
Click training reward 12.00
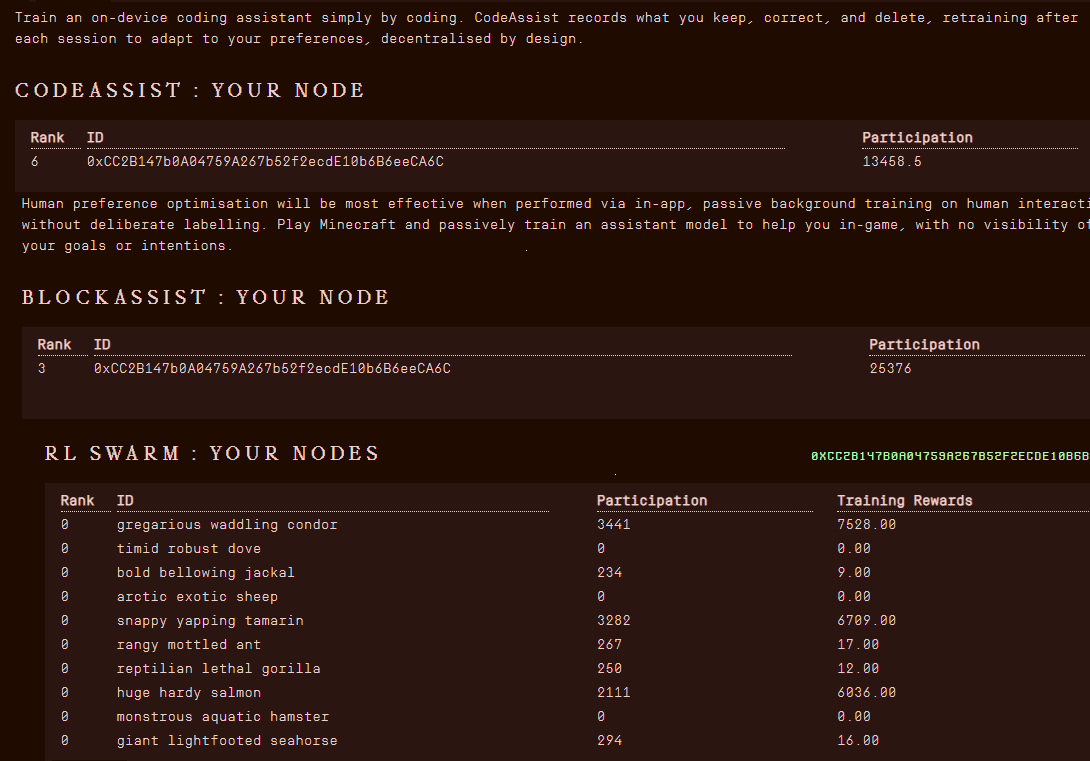[x=858, y=669]
